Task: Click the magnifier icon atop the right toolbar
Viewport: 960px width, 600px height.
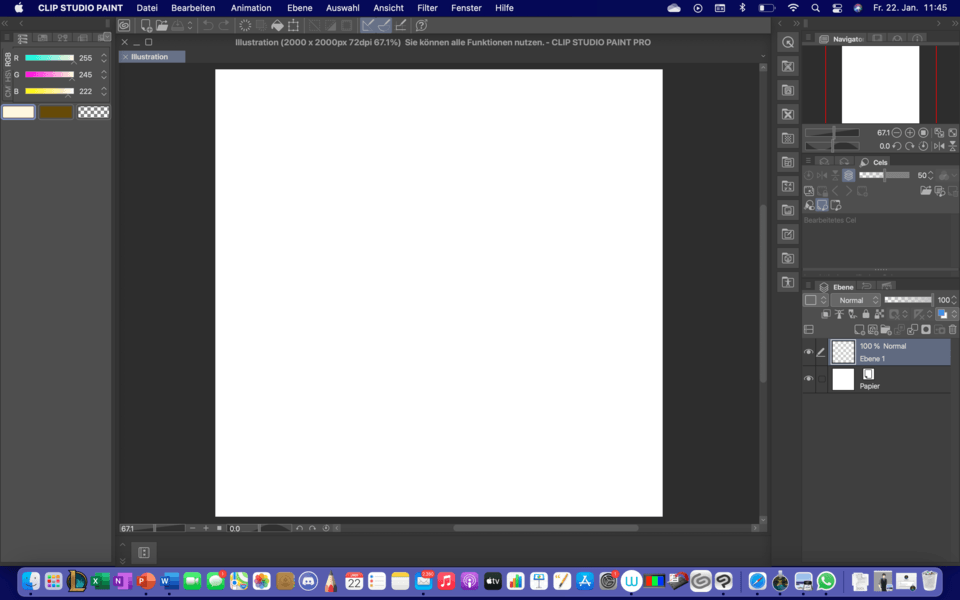Action: click(x=787, y=43)
